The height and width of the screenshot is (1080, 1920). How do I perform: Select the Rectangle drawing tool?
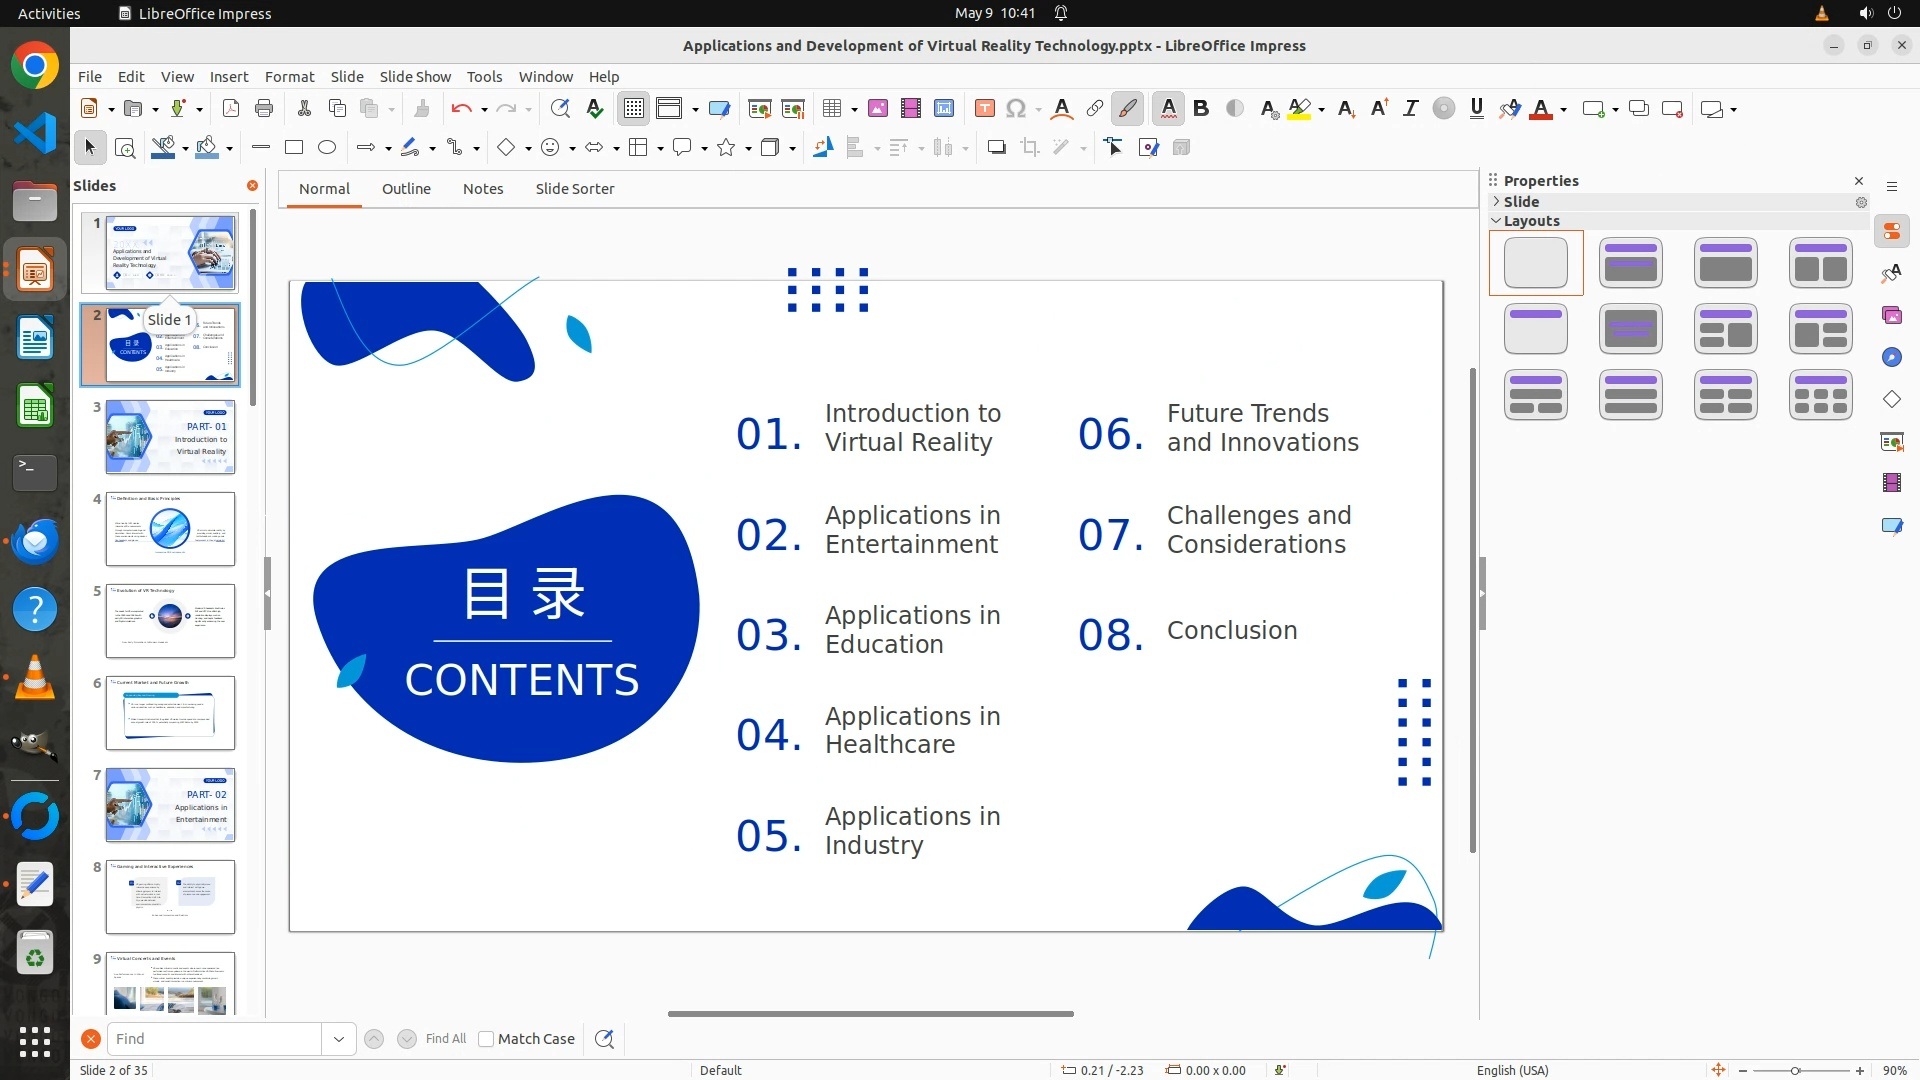tap(294, 148)
